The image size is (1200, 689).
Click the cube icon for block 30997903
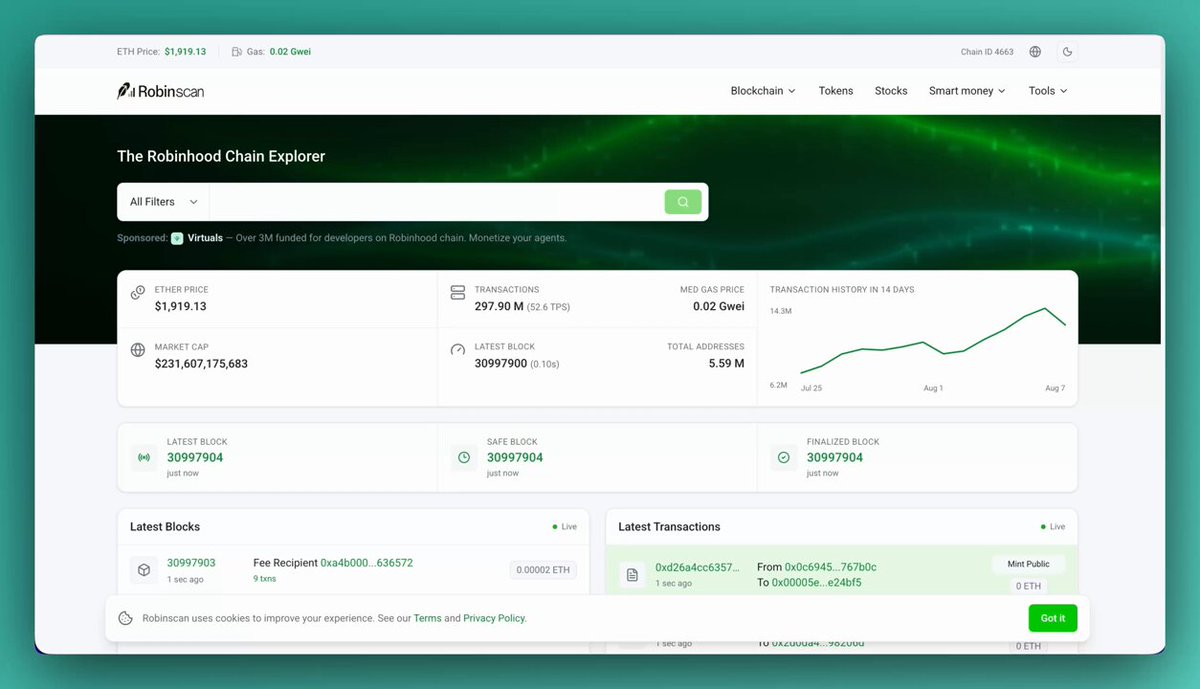tap(144, 570)
